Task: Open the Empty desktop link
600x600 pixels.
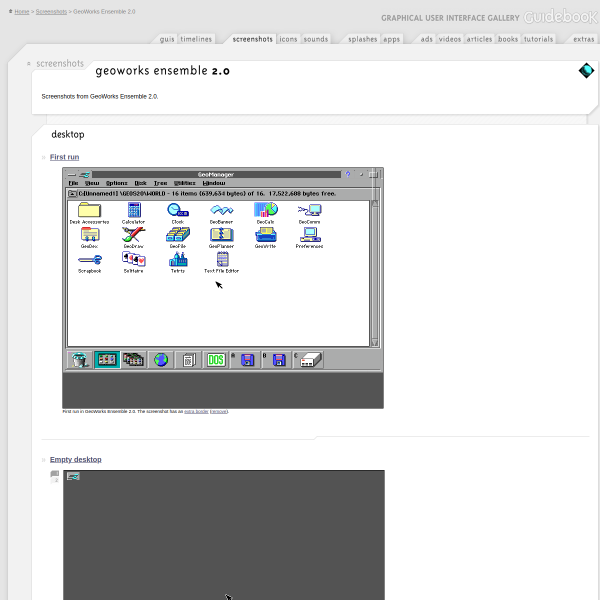Action: coord(75,459)
